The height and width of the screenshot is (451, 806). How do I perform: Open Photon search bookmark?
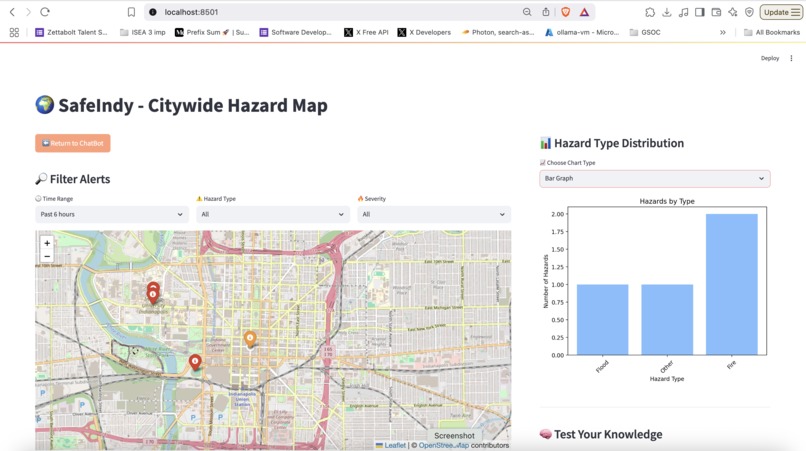pyautogui.click(x=498, y=32)
